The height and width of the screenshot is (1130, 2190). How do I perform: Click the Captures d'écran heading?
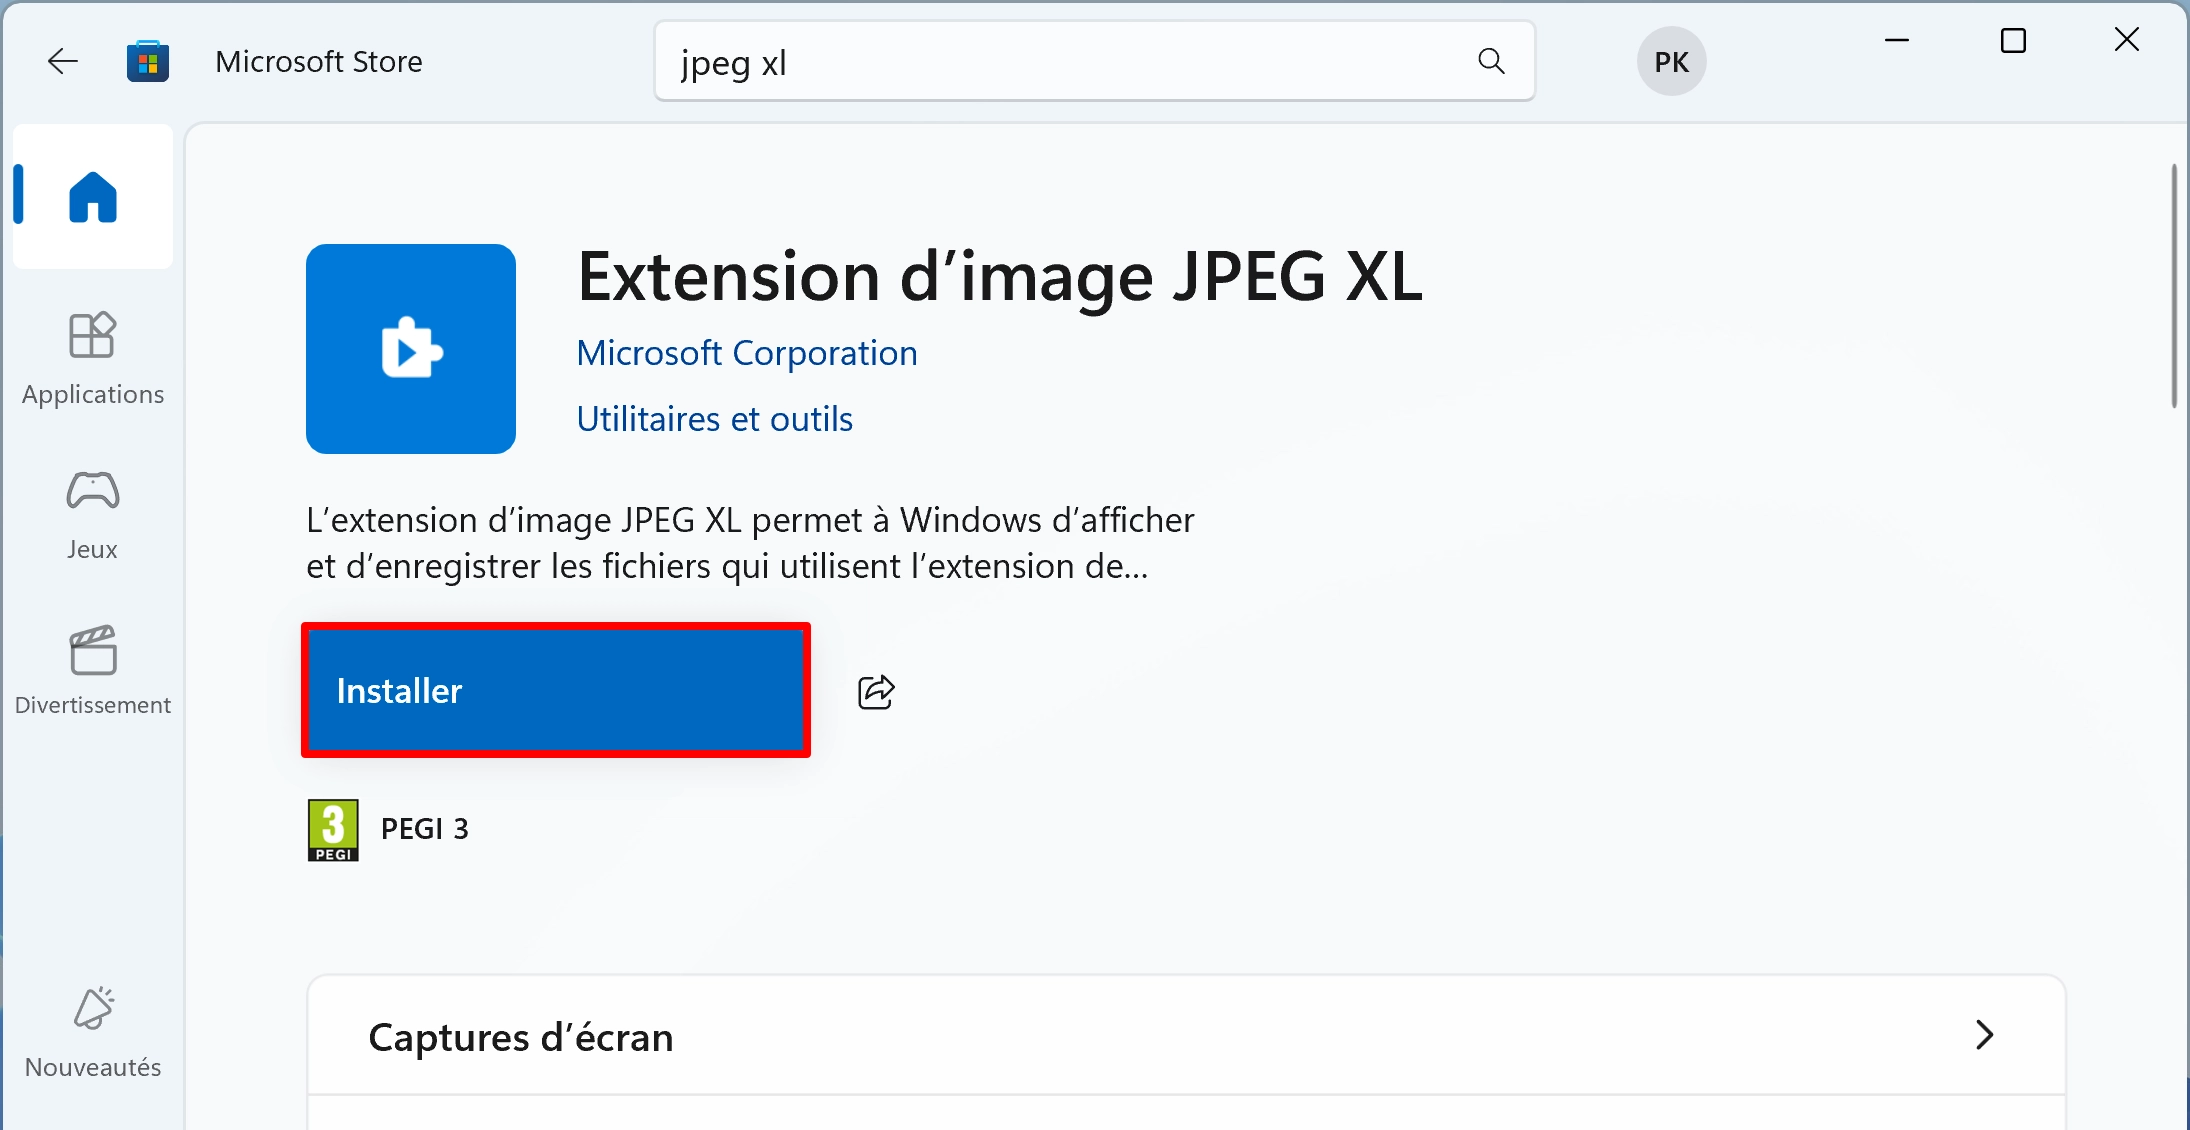pos(521,1037)
